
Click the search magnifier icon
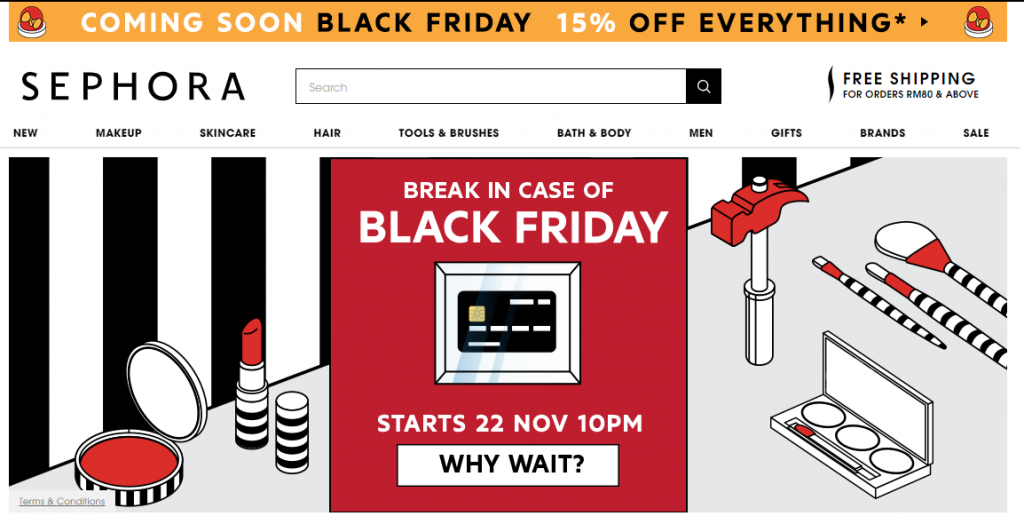tap(703, 87)
